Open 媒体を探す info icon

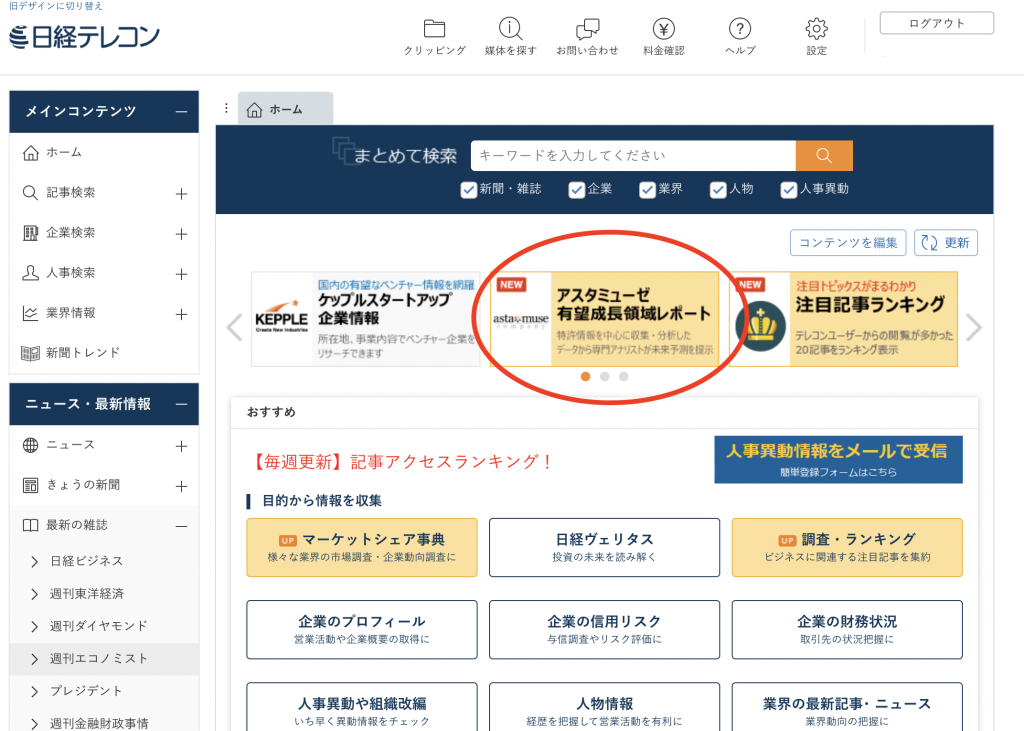point(510,29)
